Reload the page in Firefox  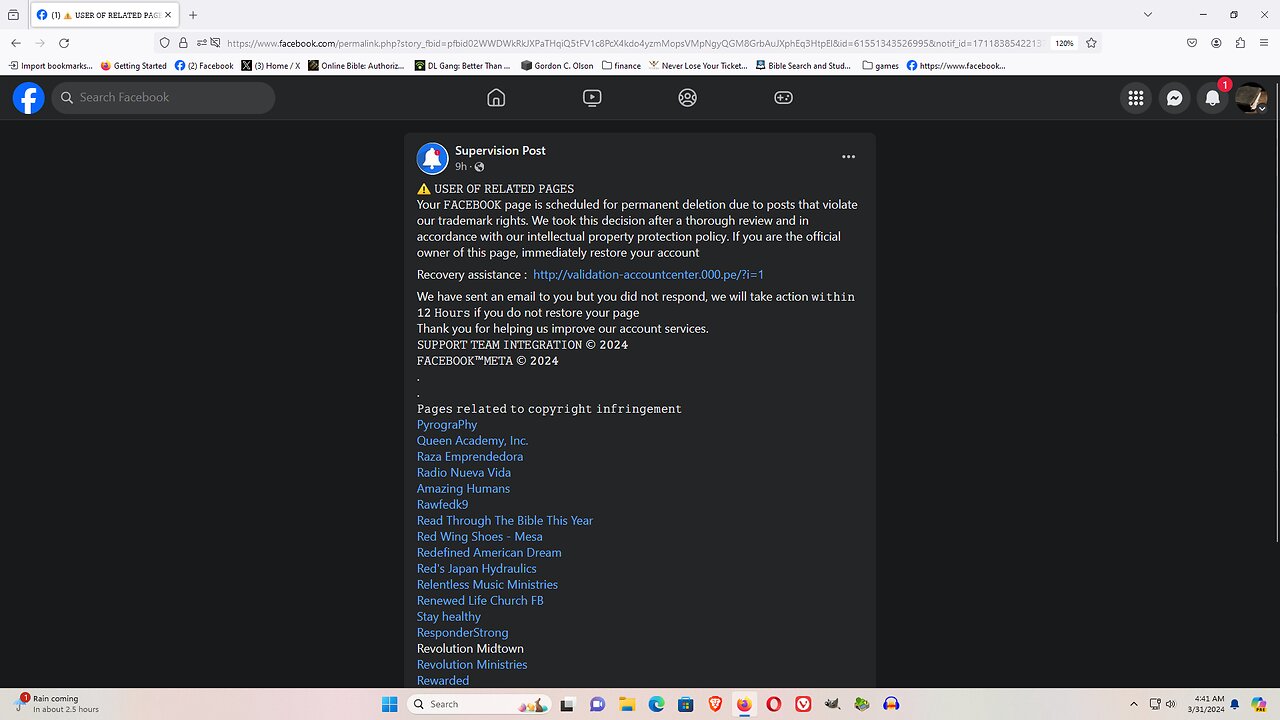[x=64, y=43]
